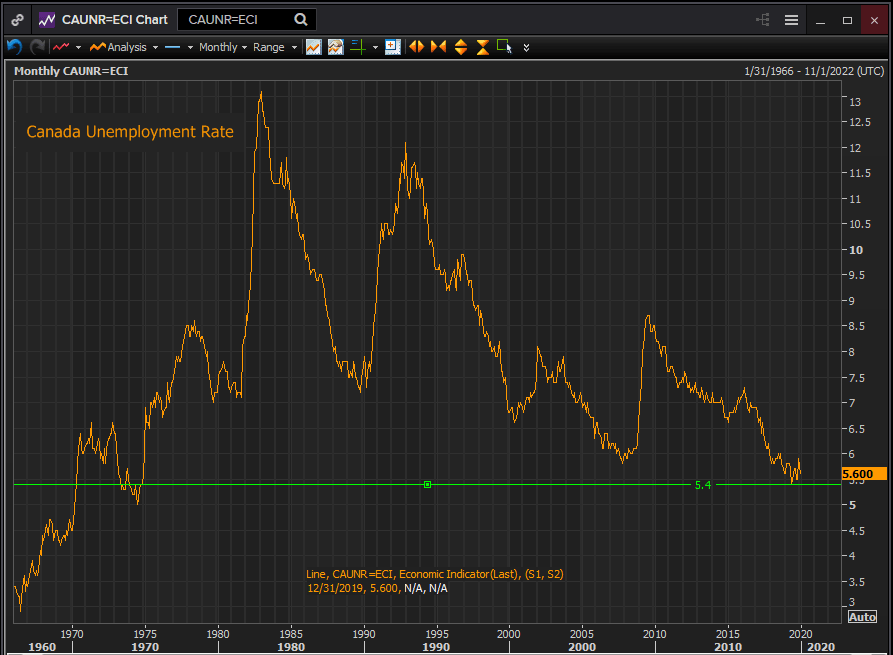Click the orange vertical expand arrows icon

pyautogui.click(x=461, y=47)
